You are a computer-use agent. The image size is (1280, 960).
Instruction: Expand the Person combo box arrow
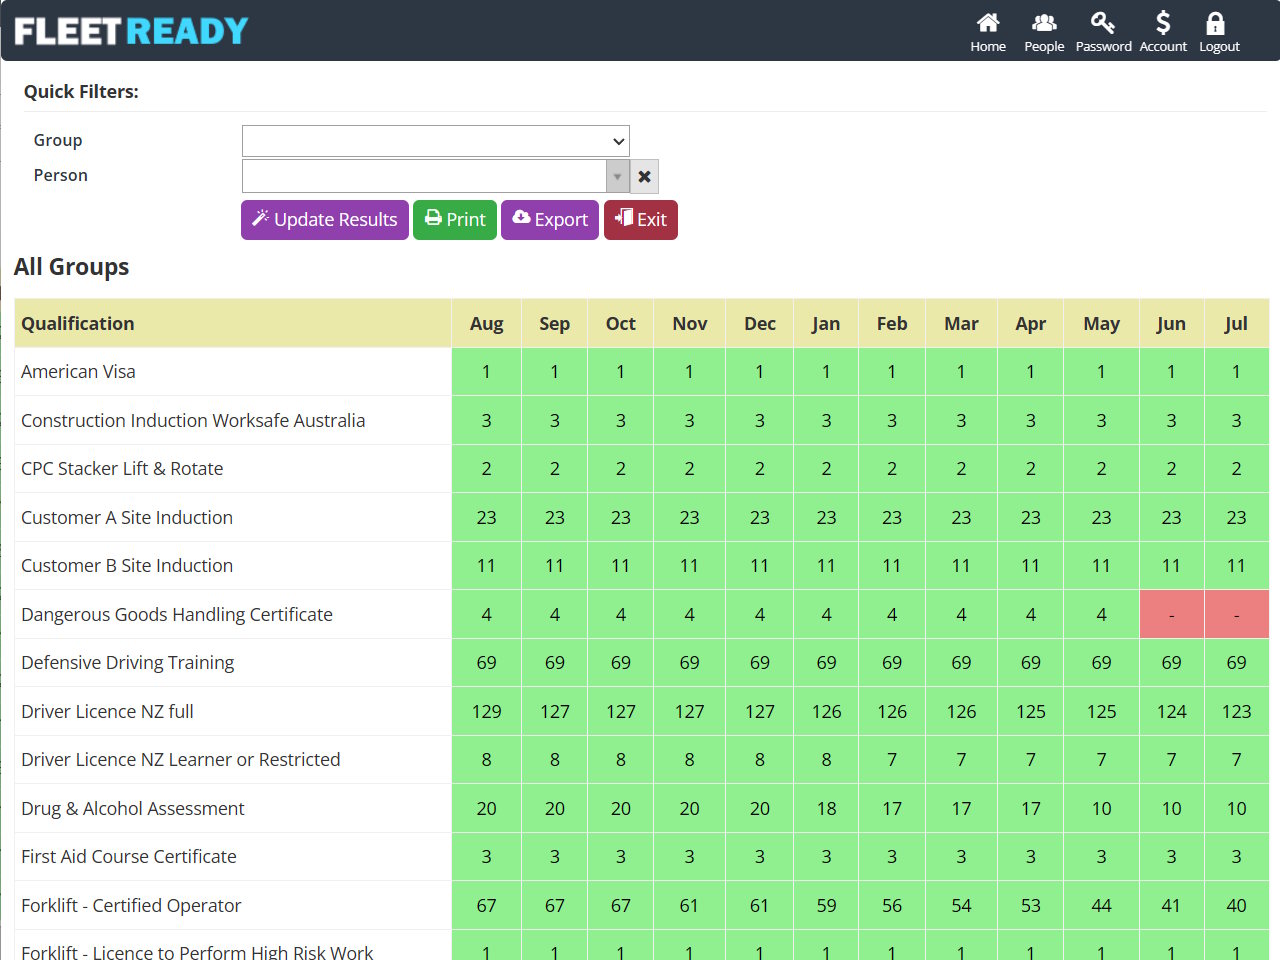click(x=618, y=176)
